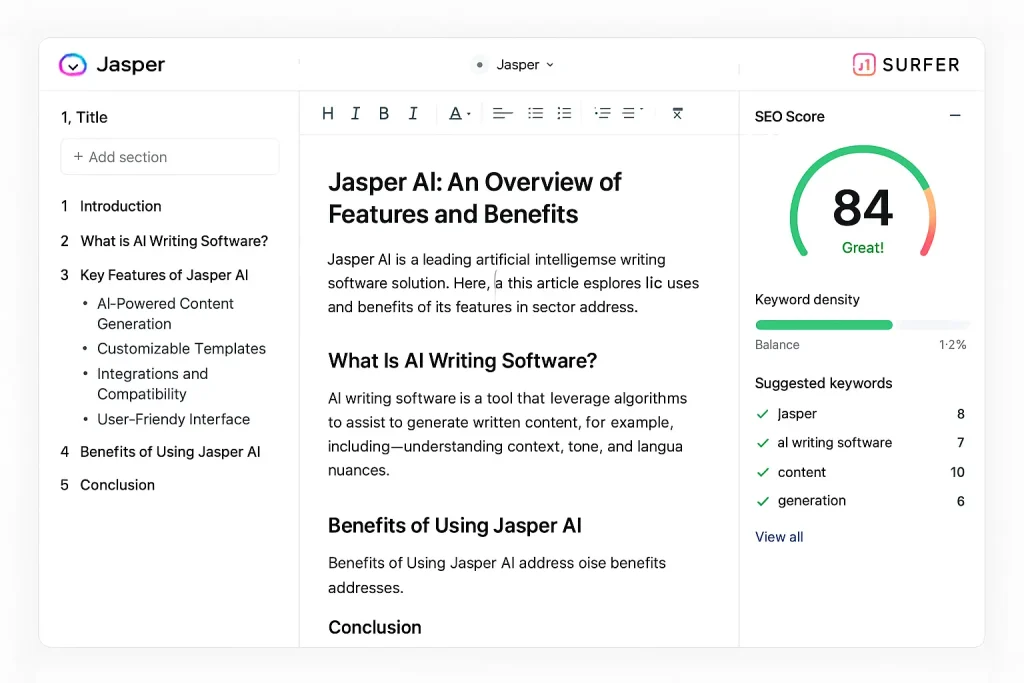The image size is (1024, 683).
Task: Open the Conclusion section from the sidebar
Action: [x=117, y=485]
